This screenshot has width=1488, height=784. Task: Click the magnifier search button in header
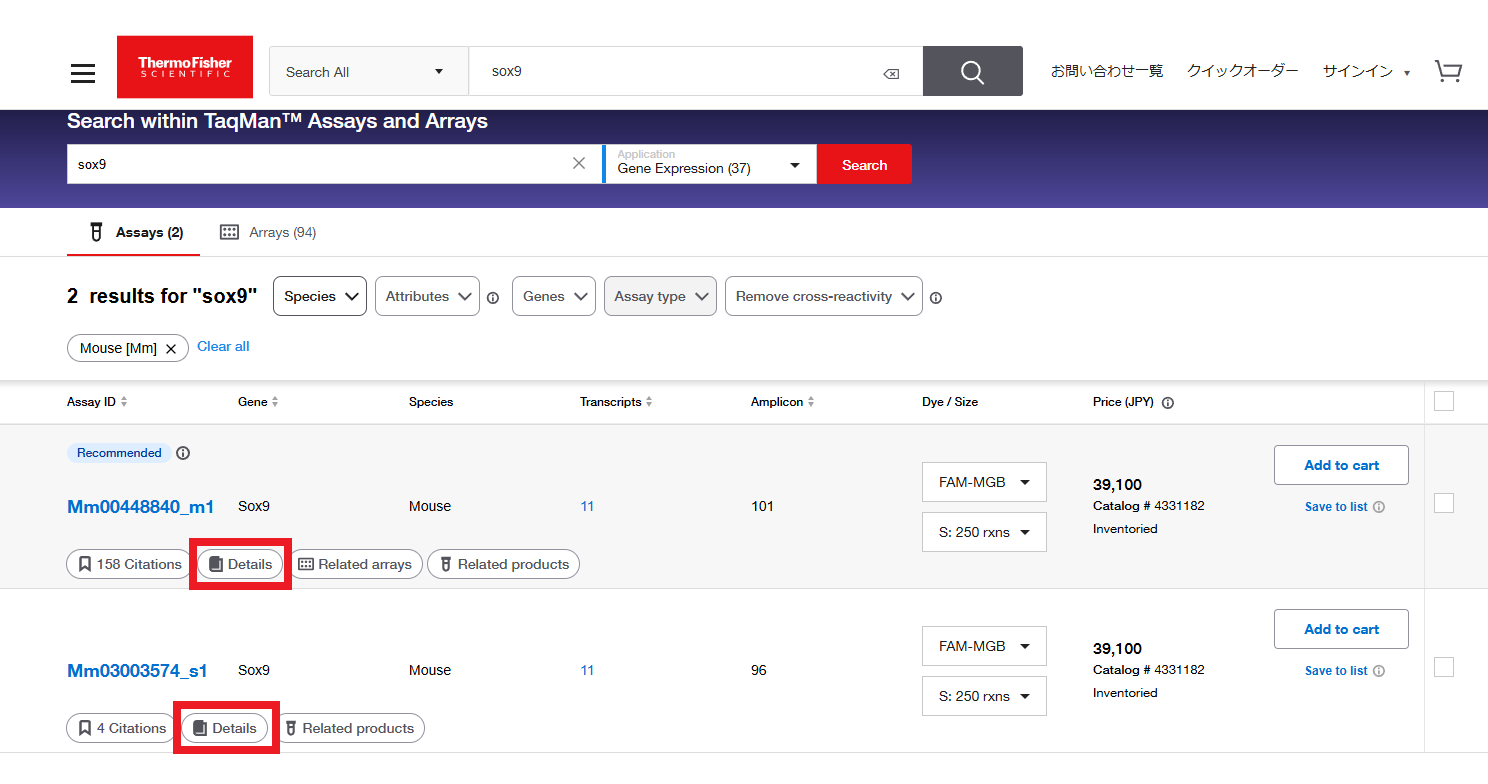(972, 71)
